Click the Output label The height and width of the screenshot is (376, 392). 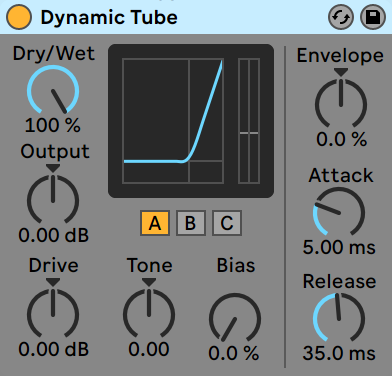click(55, 152)
